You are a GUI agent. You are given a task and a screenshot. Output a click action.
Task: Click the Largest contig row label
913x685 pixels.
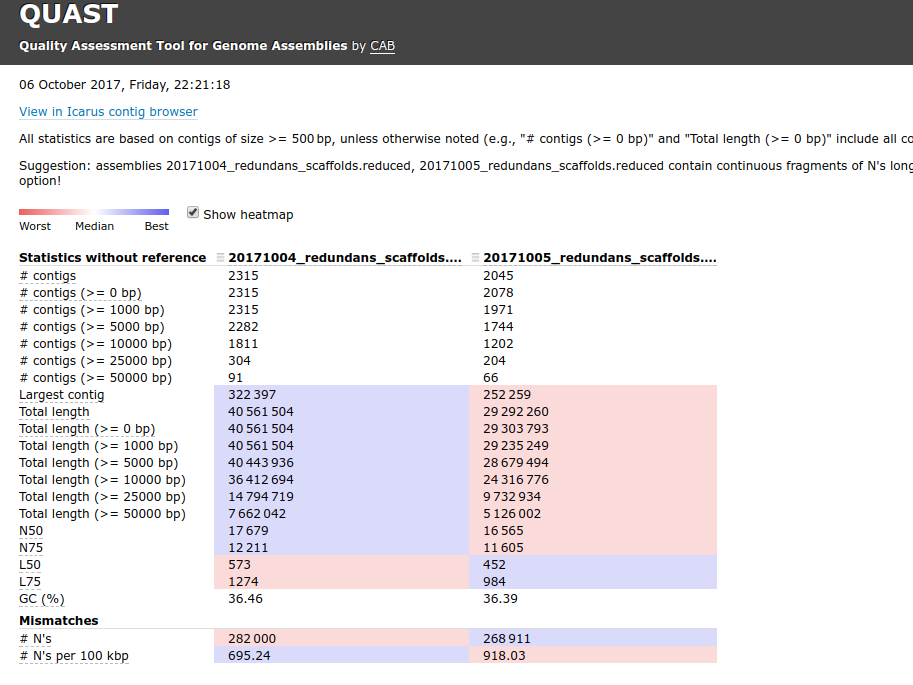[61, 395]
